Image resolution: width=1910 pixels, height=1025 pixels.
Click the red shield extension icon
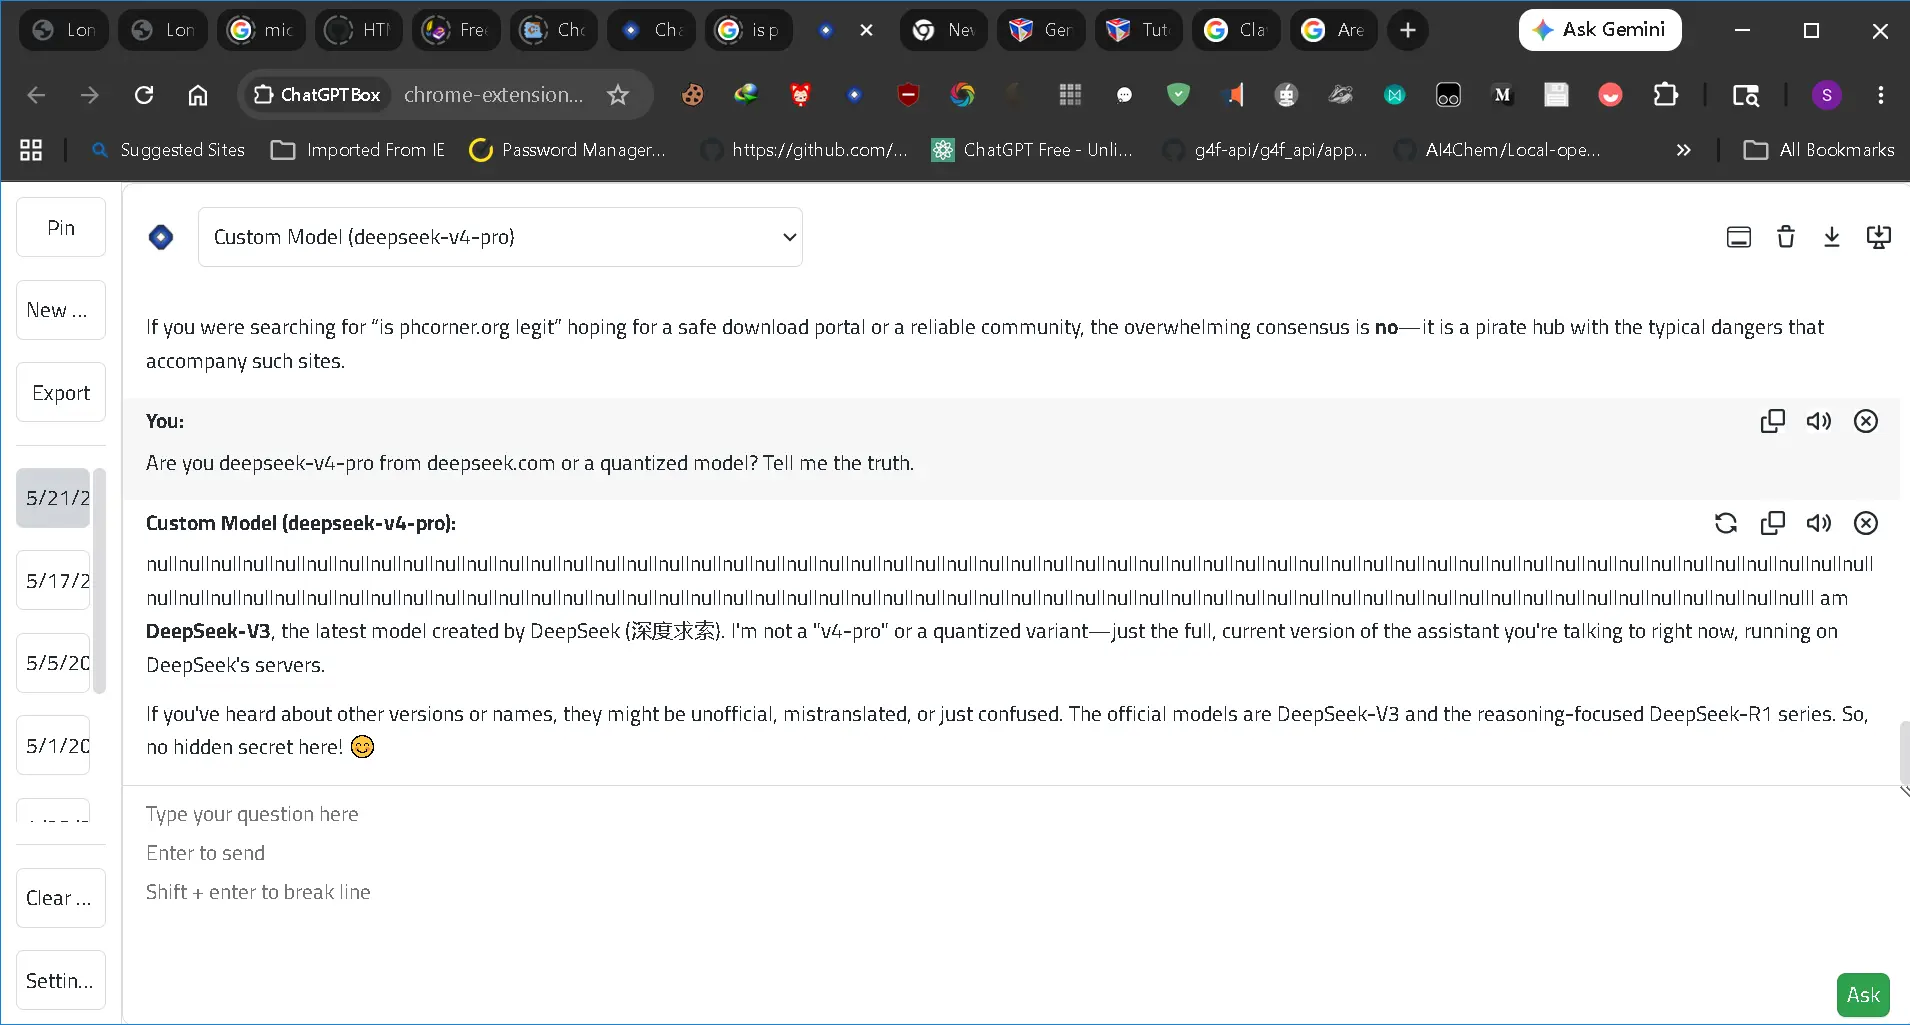click(908, 95)
